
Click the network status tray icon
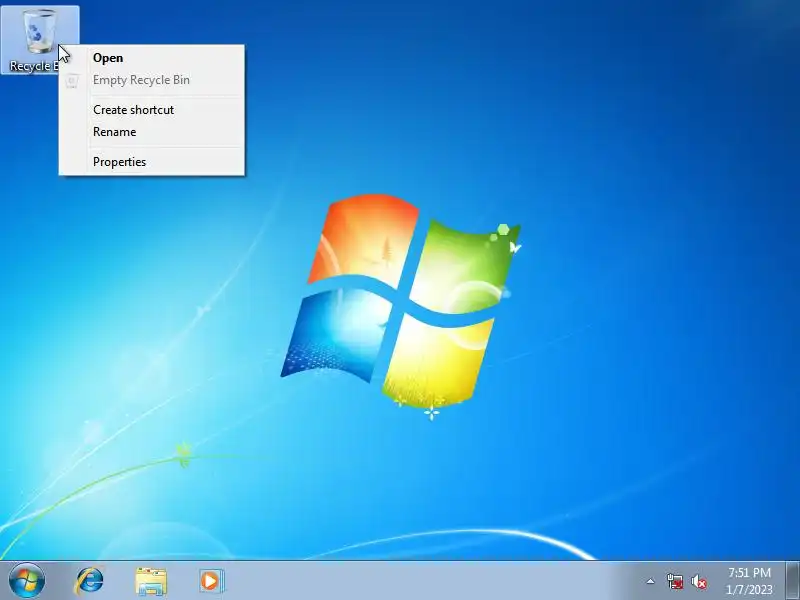pyautogui.click(x=675, y=581)
